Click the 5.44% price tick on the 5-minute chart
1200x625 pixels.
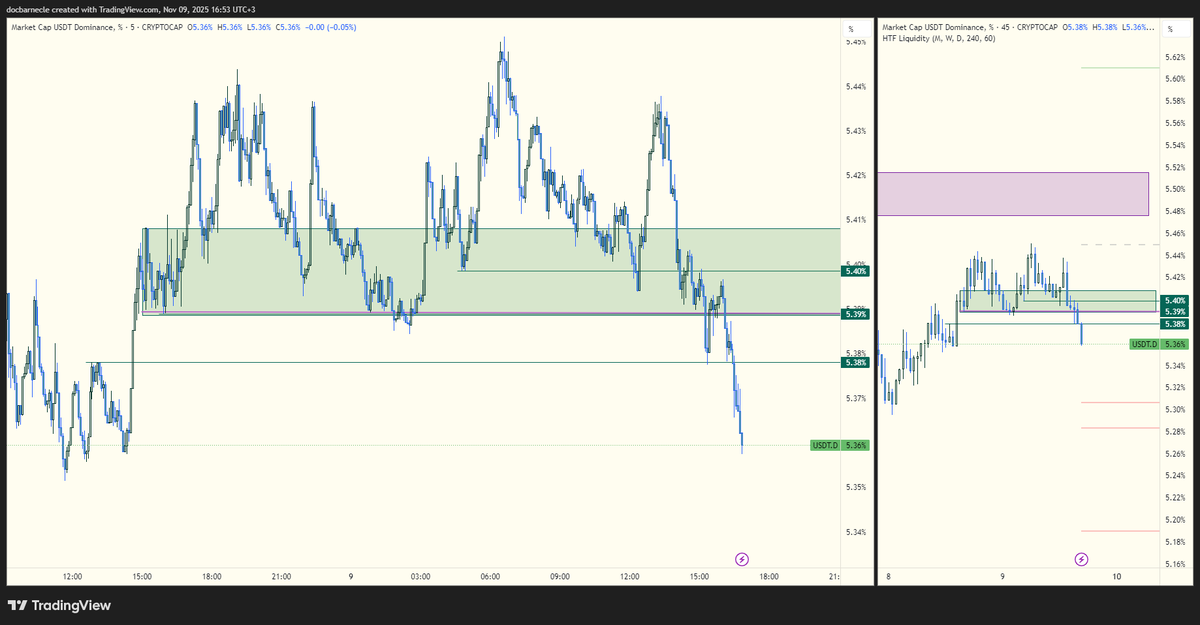(855, 87)
